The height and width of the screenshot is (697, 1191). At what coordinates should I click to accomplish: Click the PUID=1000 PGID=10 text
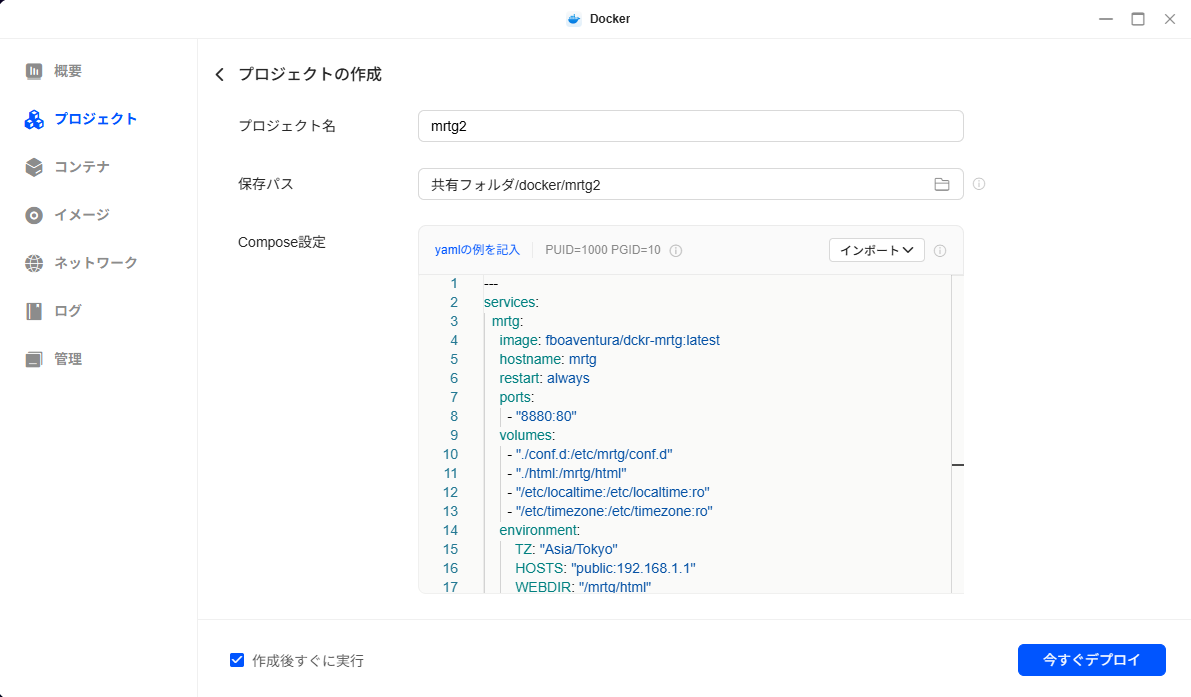(602, 250)
